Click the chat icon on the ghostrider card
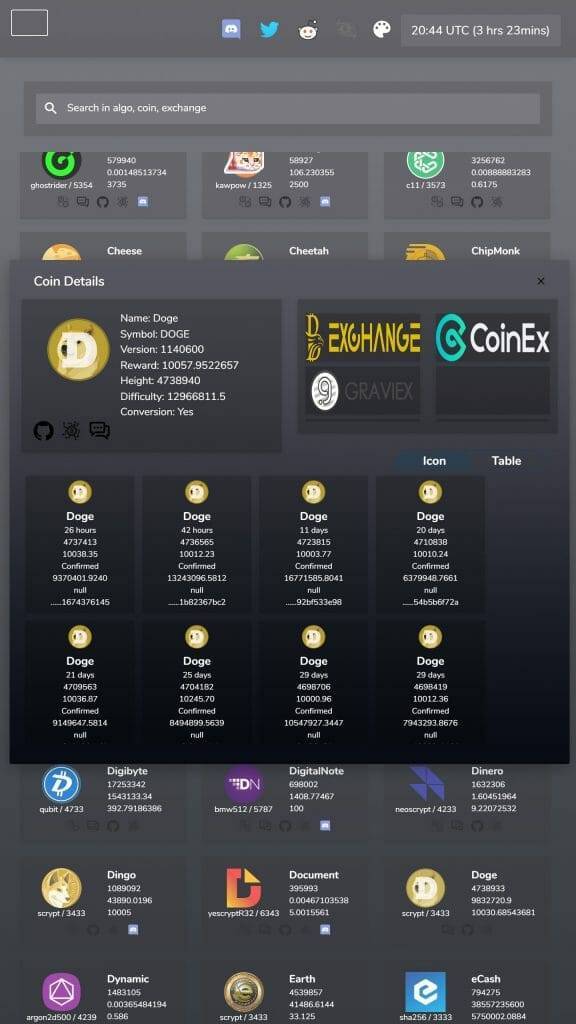 click(x=83, y=202)
